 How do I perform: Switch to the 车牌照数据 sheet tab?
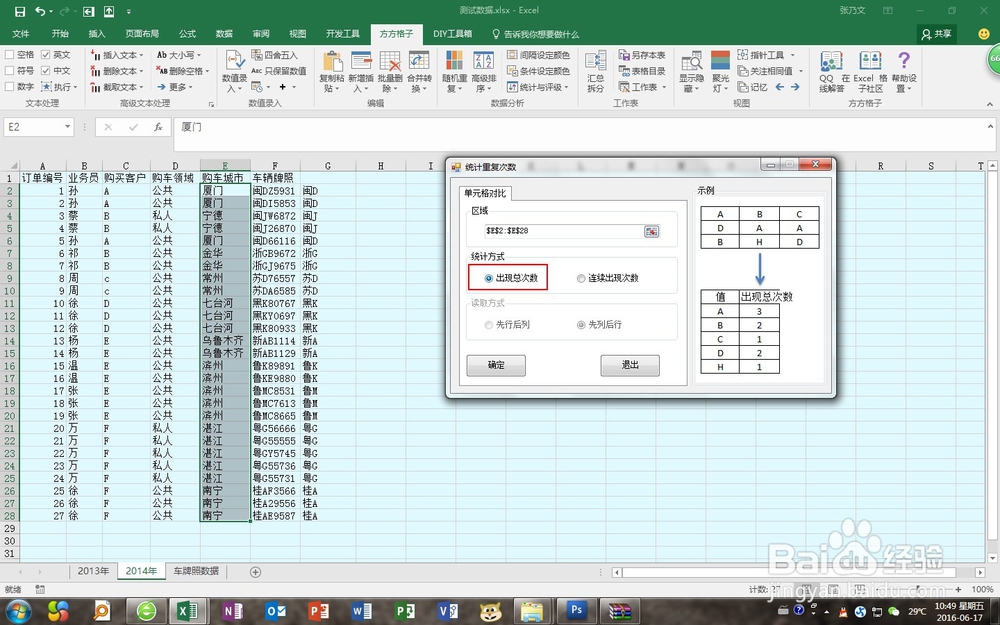click(196, 571)
